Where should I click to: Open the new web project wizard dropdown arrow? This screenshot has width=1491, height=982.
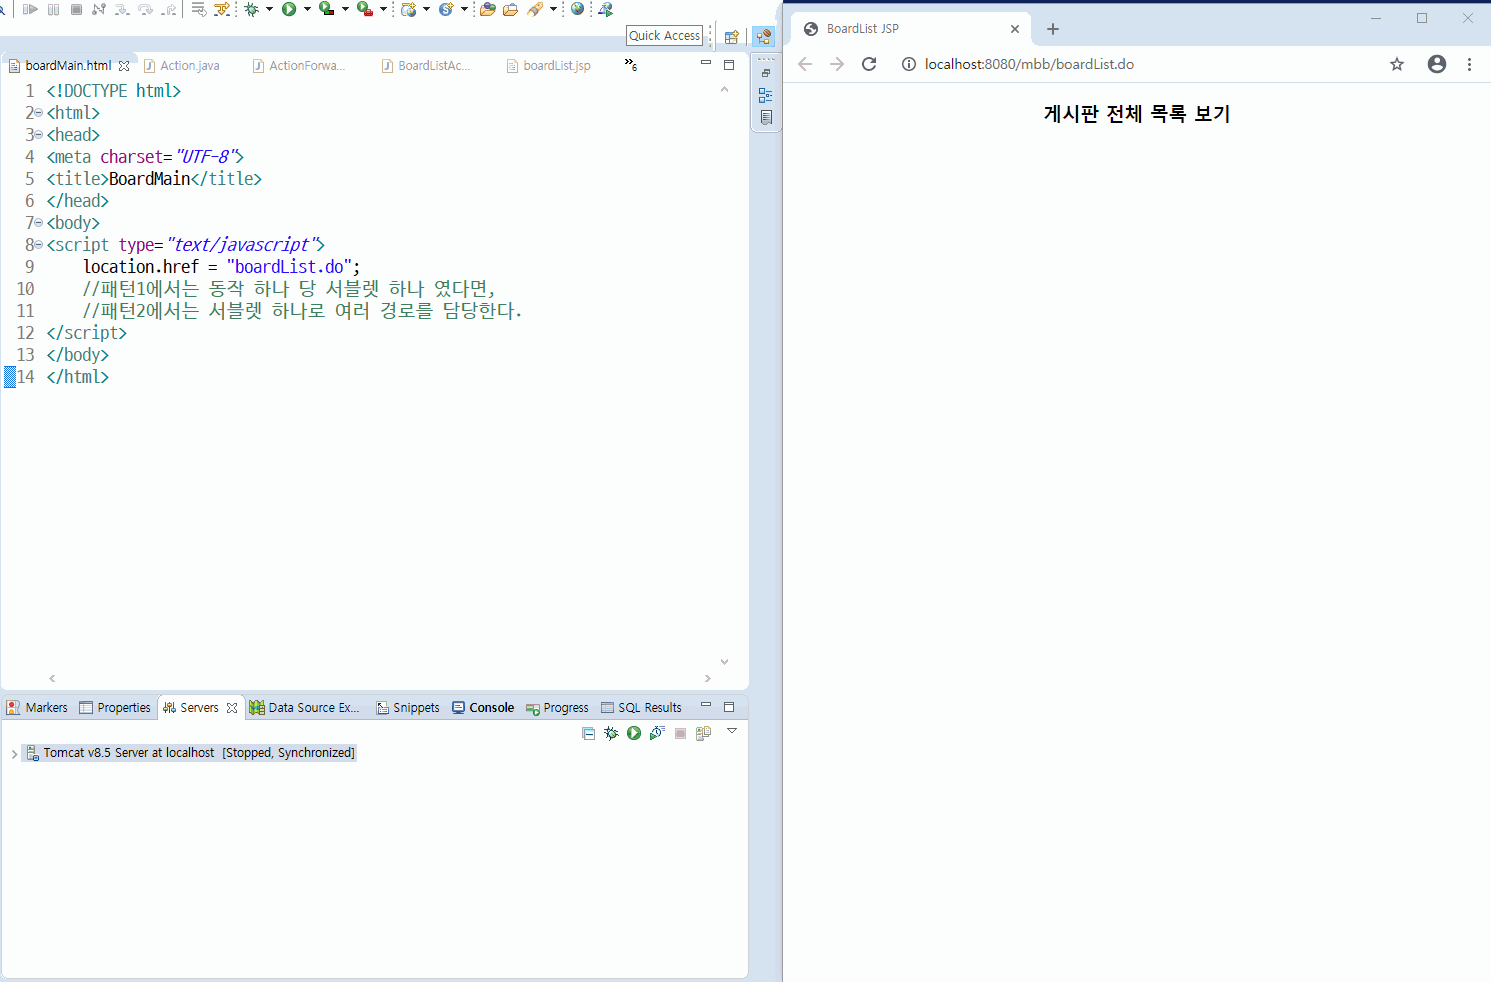pos(426,9)
